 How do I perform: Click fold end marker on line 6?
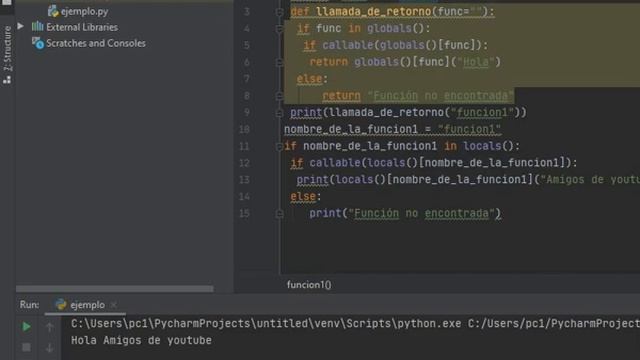coord(280,62)
